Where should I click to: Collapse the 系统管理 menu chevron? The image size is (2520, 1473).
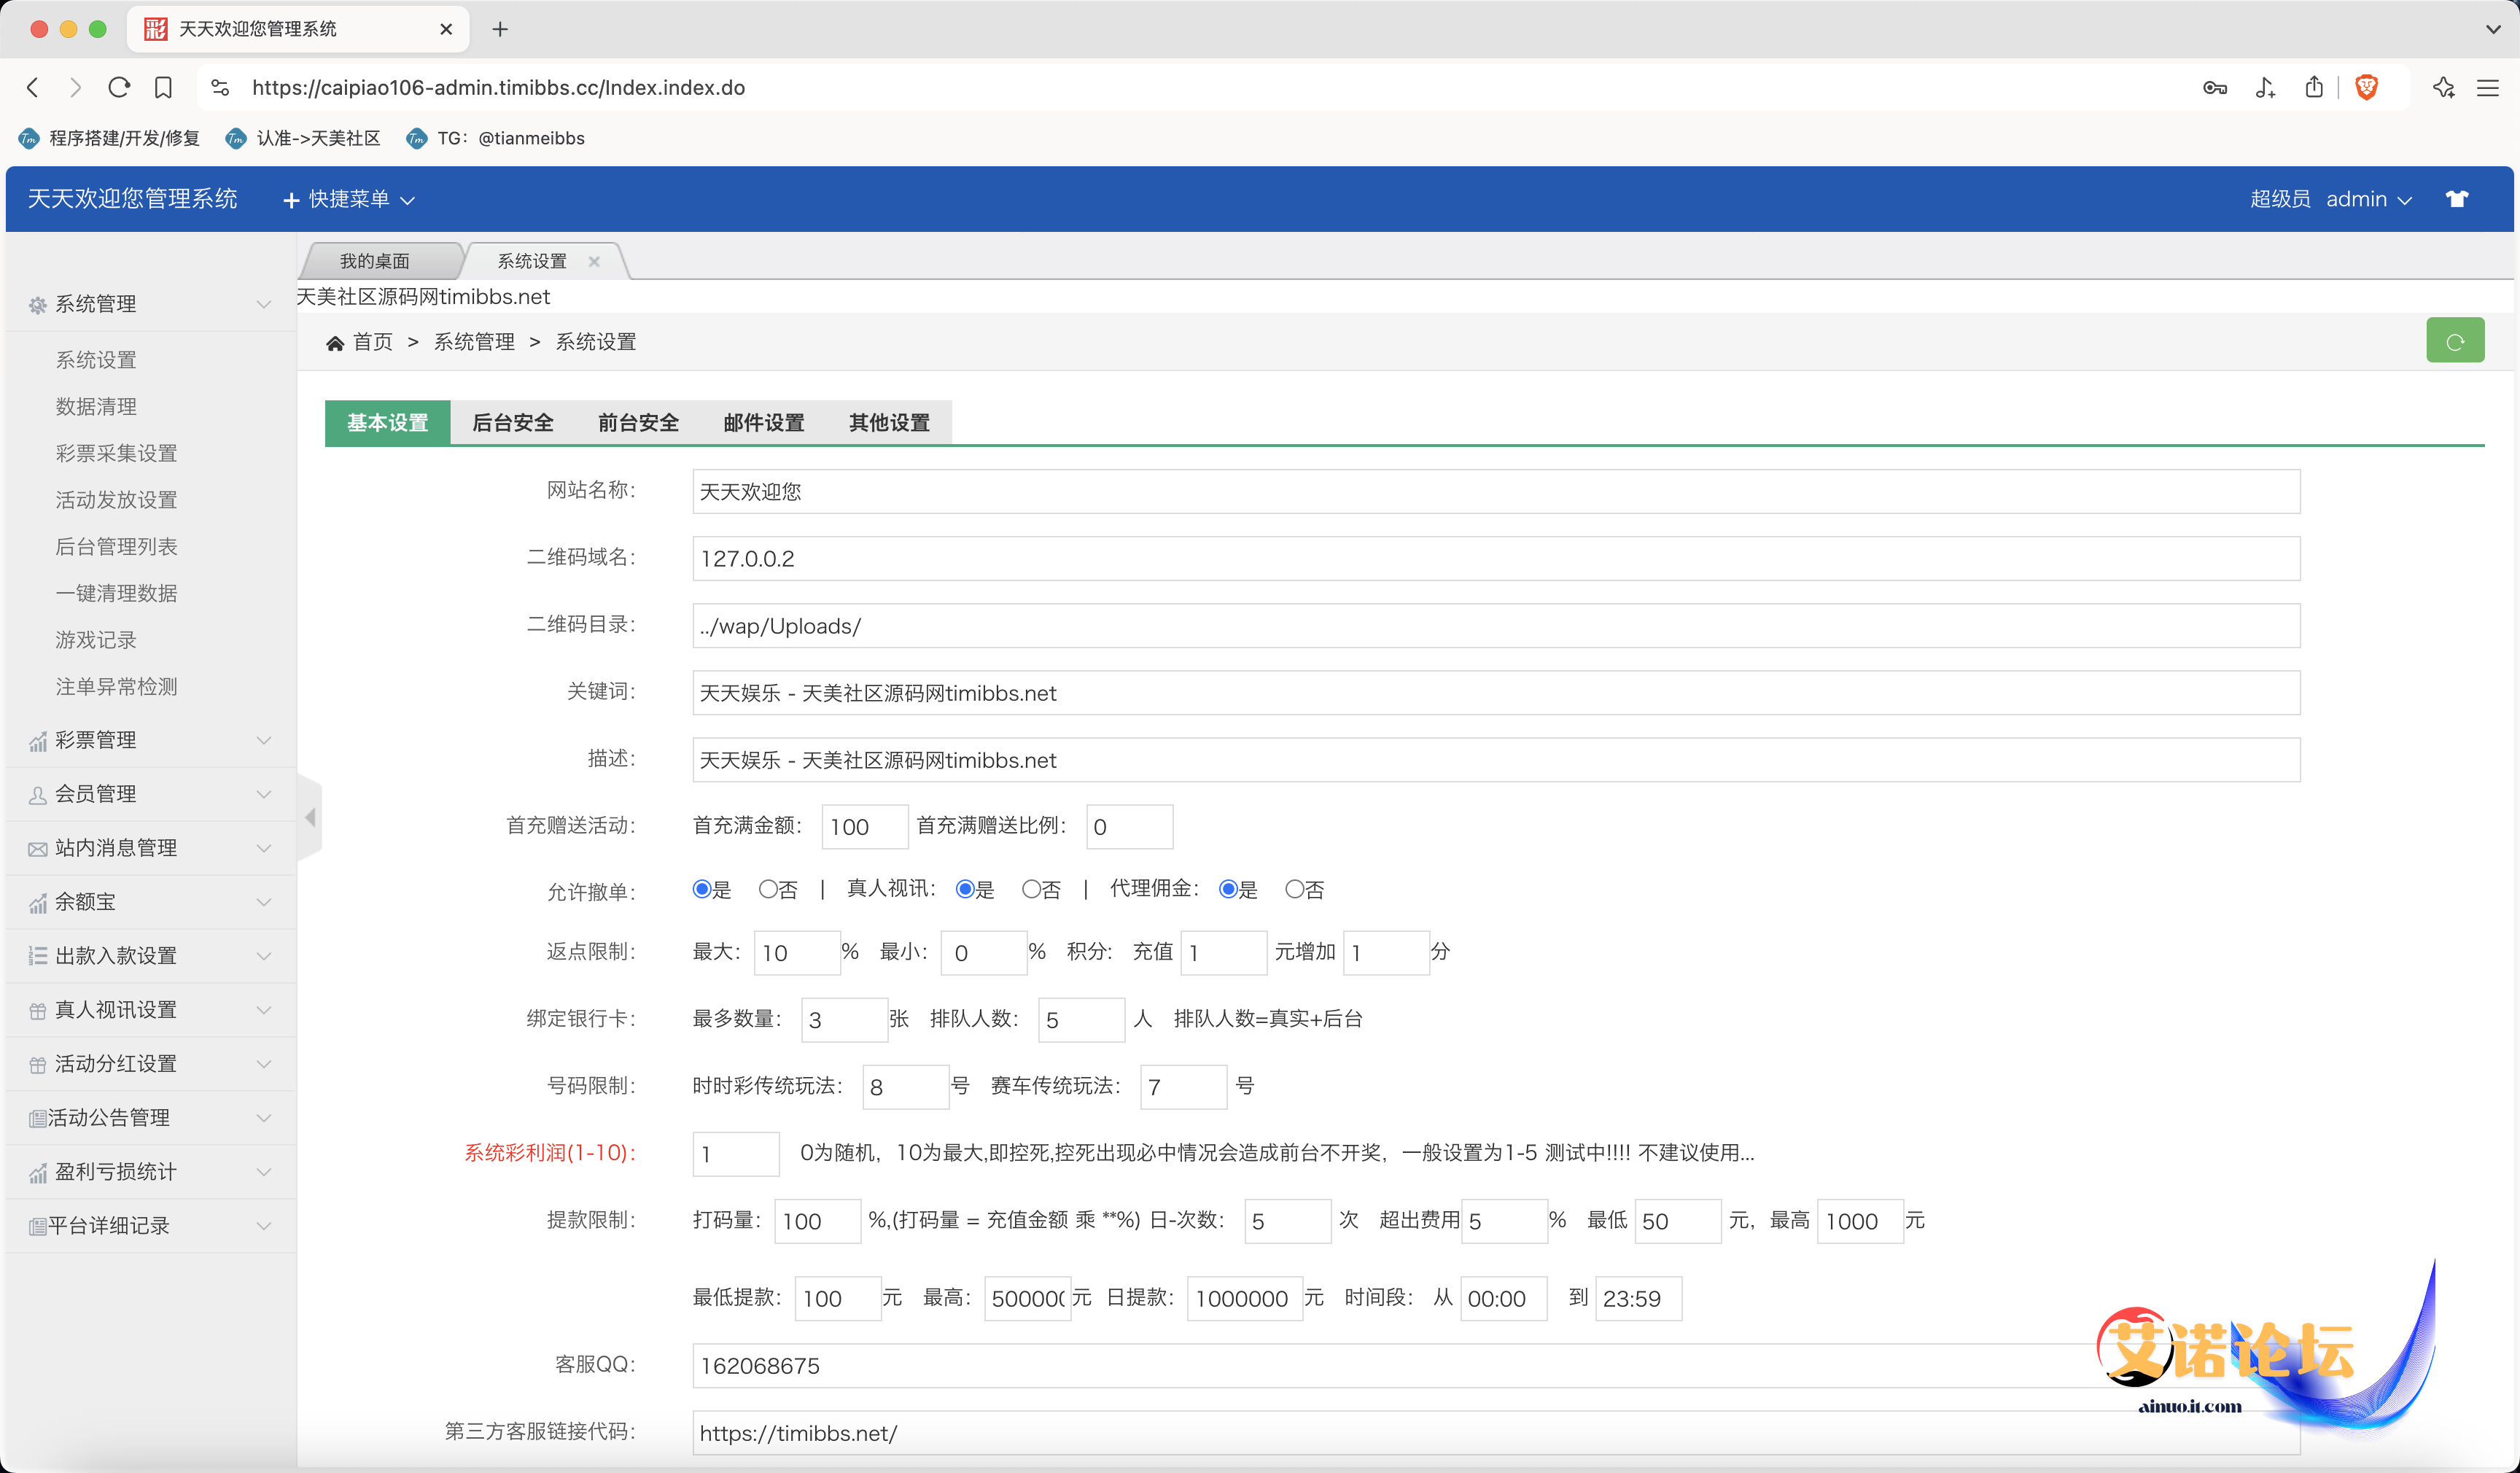pyautogui.click(x=264, y=304)
